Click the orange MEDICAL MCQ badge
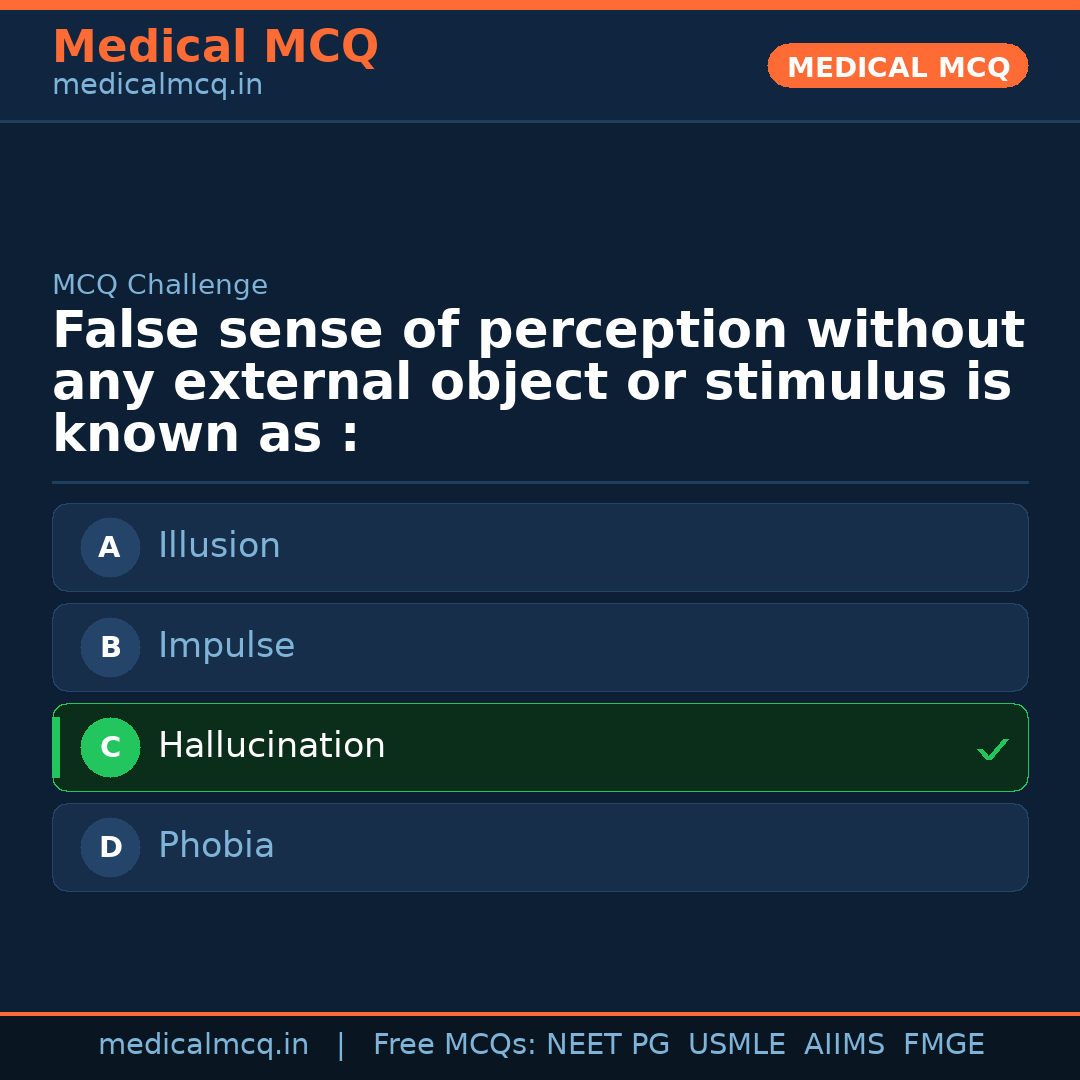The image size is (1080, 1080). pyautogui.click(x=897, y=66)
